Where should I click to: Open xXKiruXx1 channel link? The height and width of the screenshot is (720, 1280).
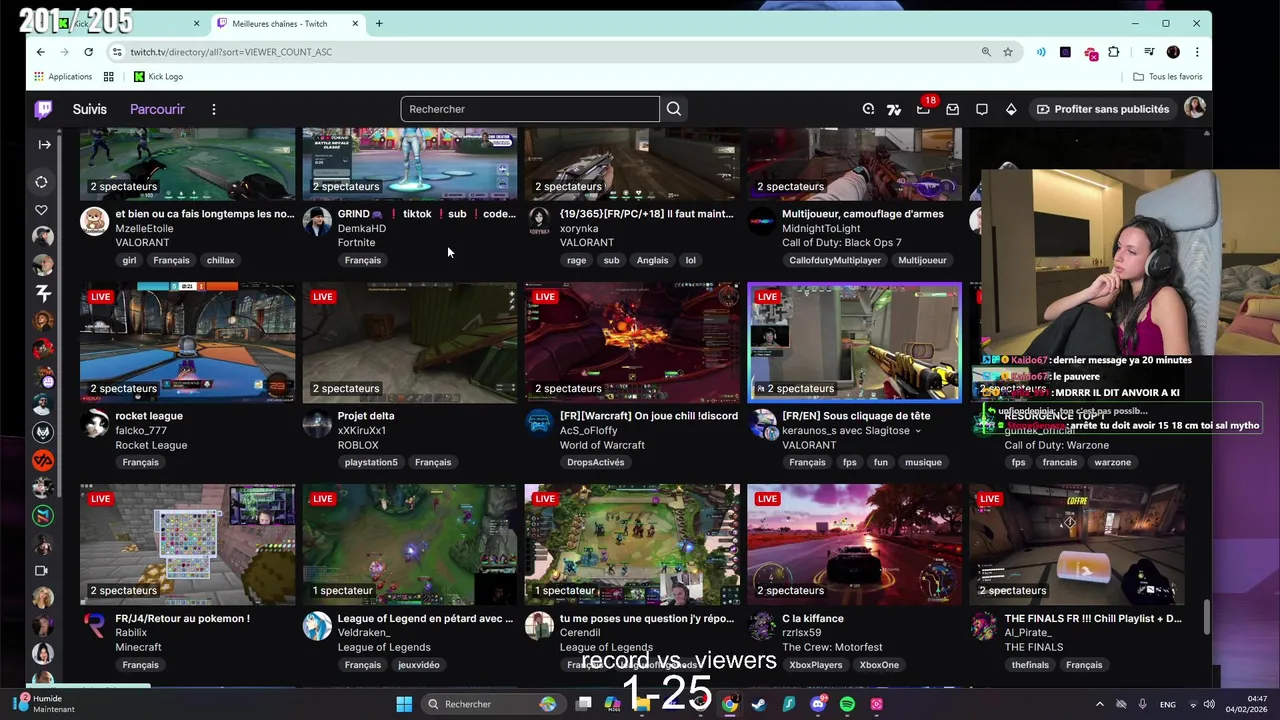[361, 431]
